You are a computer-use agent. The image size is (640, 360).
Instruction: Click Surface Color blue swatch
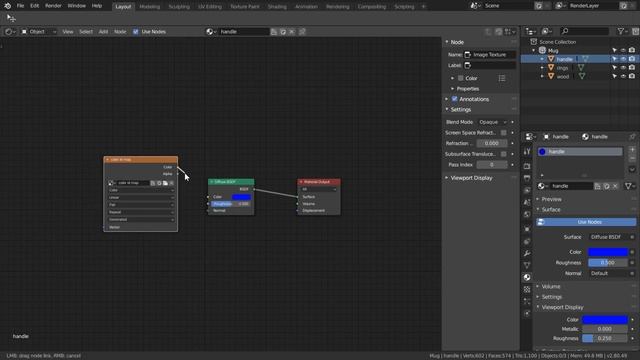click(608, 252)
